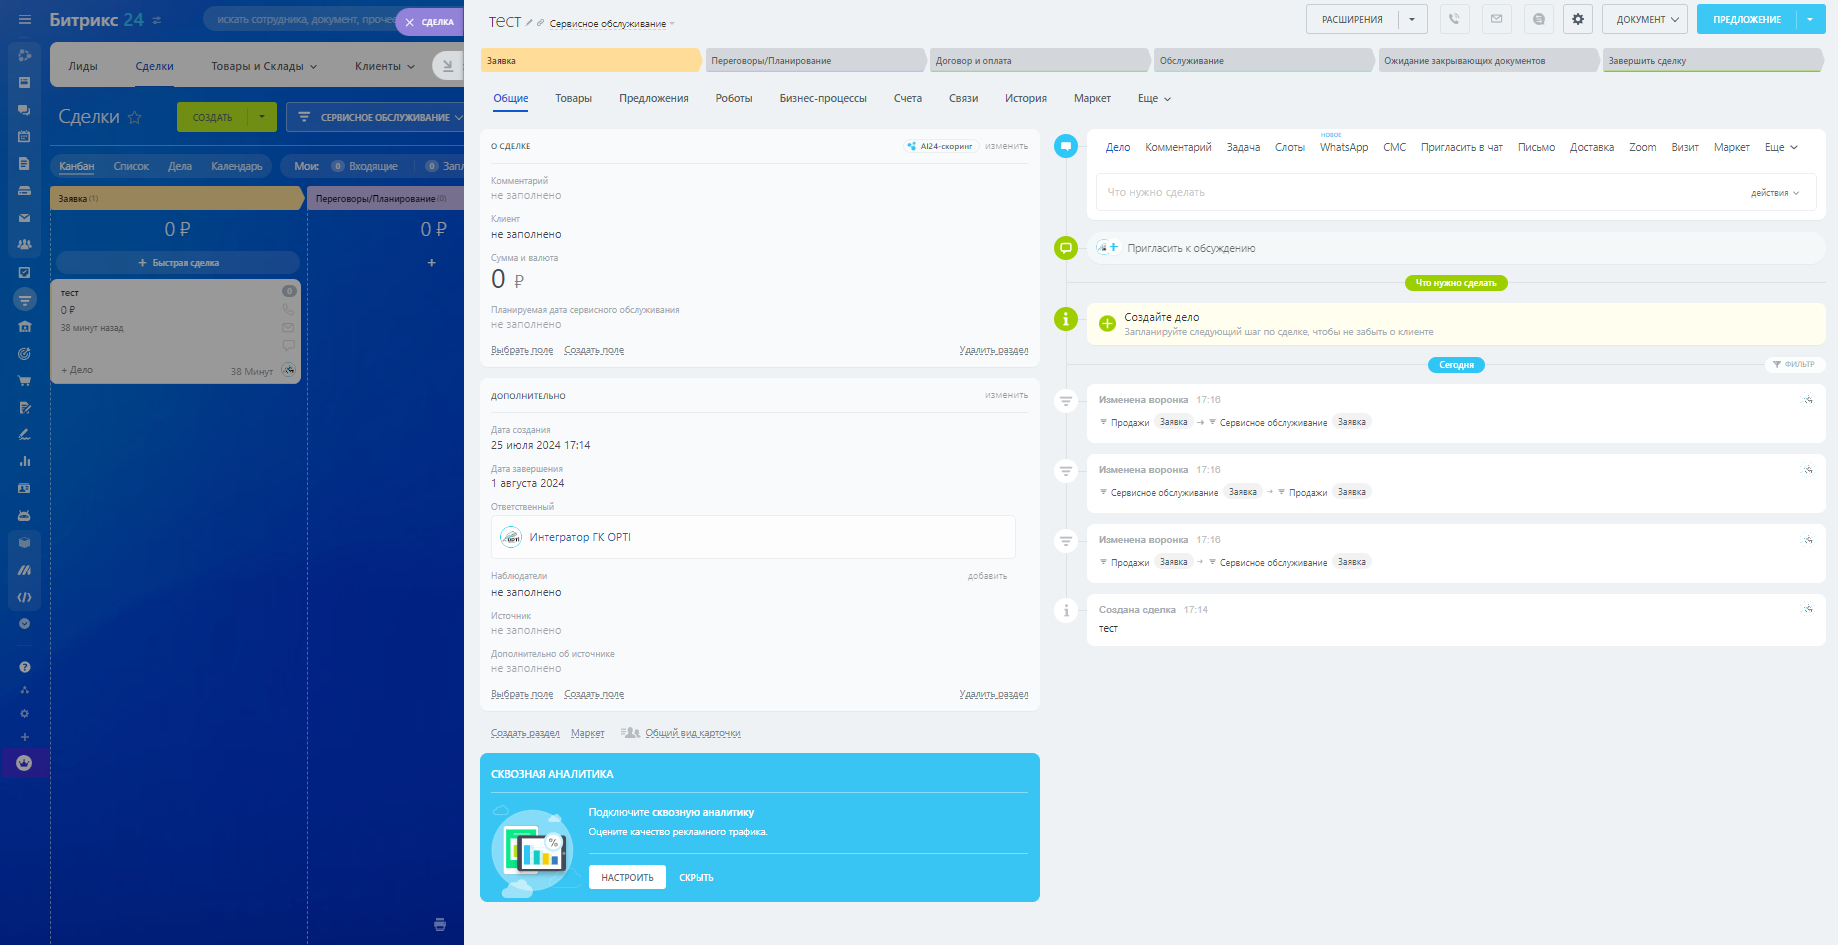
Task: Click the crown tariff icon in sidebar
Action: (x=25, y=763)
